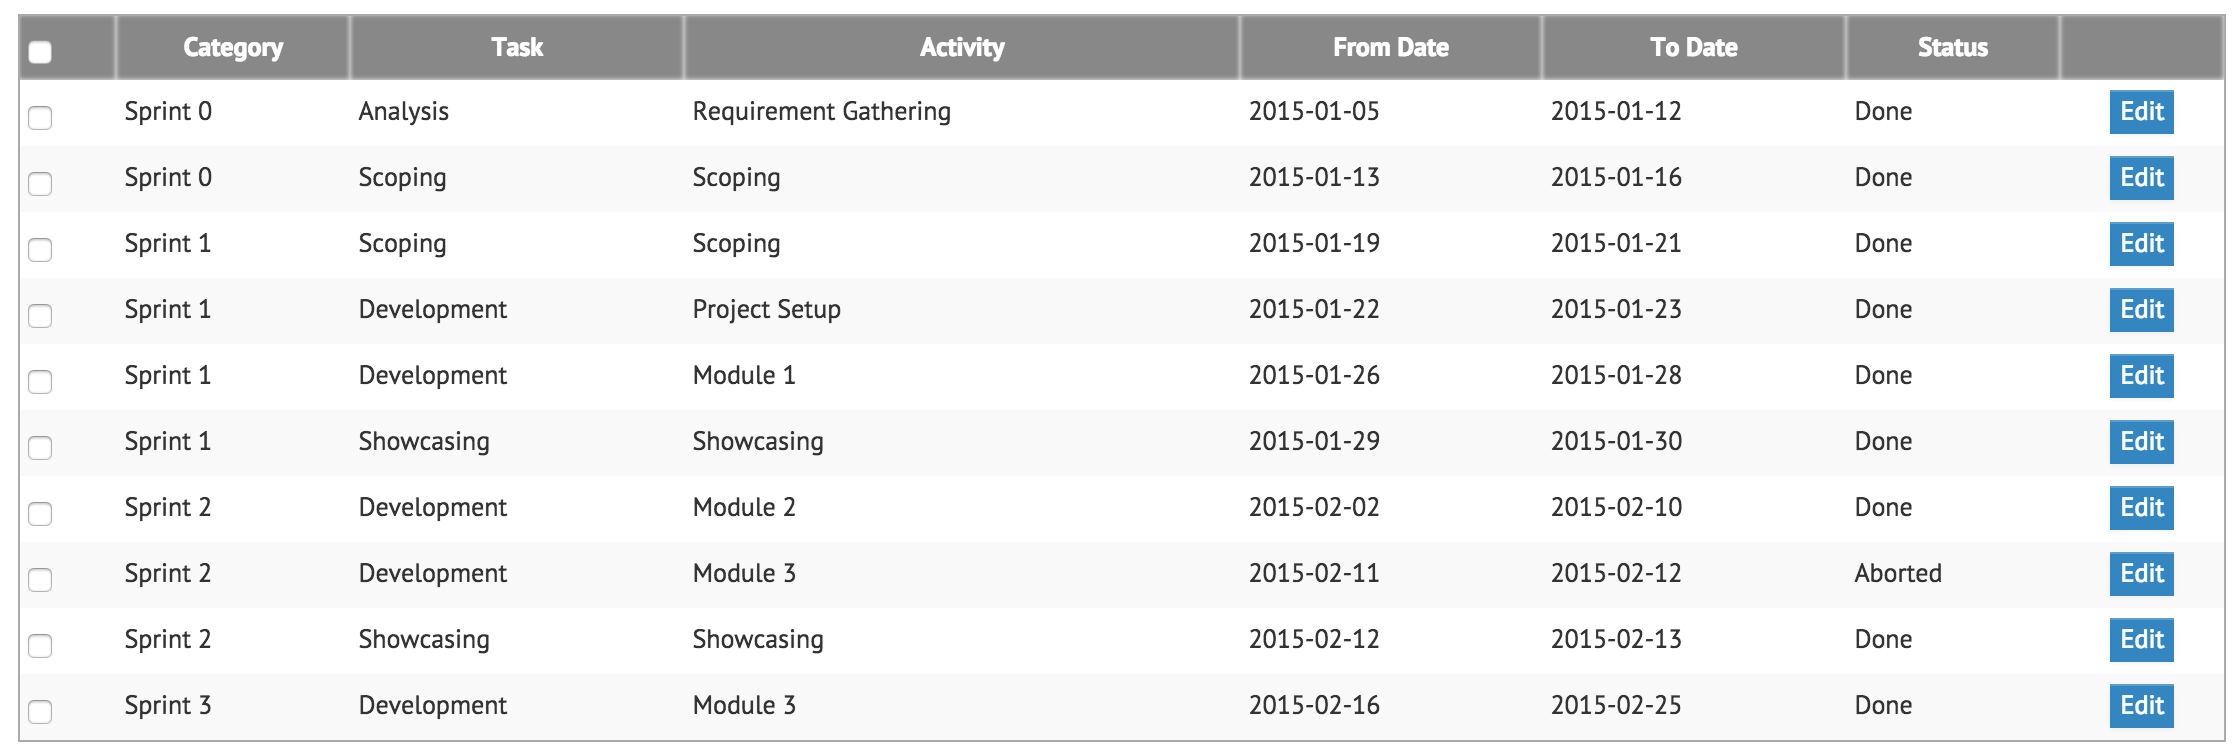This screenshot has width=2238, height=754.
Task: Check the Requirement Gathering row checkbox
Action: (x=40, y=118)
